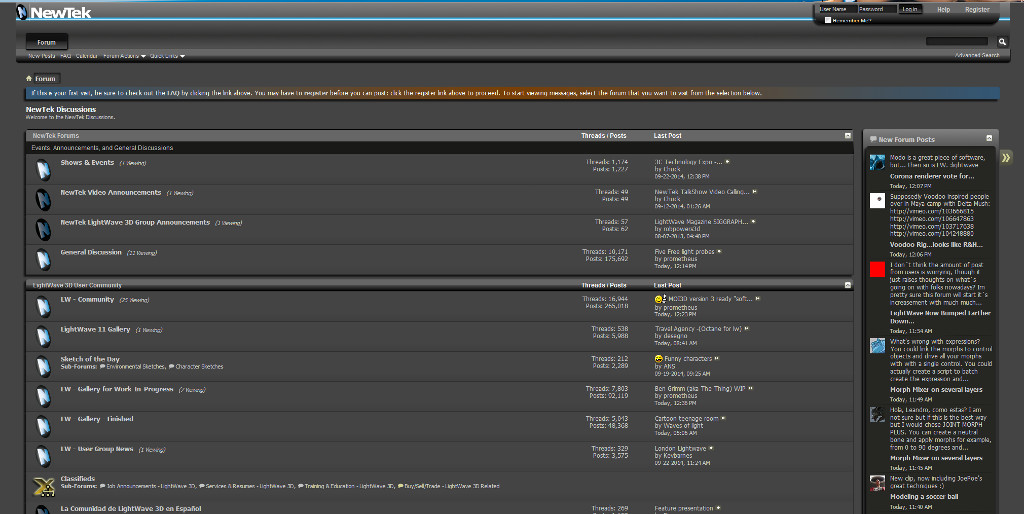1024x514 pixels.
Task: Click LightWave 11 Gallery forum icon
Action: click(x=43, y=336)
